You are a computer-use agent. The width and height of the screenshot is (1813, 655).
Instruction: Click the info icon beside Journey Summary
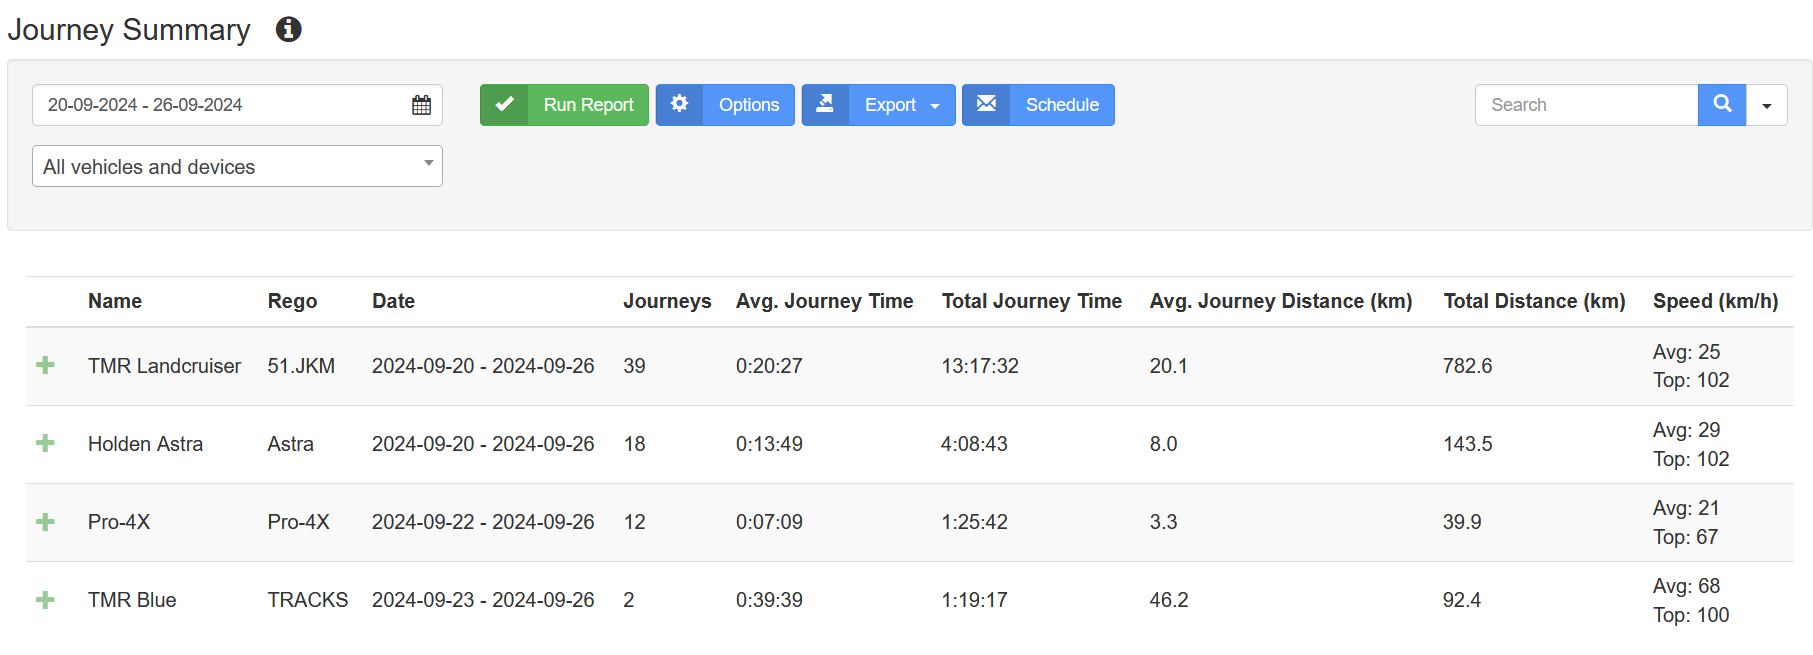pos(288,30)
